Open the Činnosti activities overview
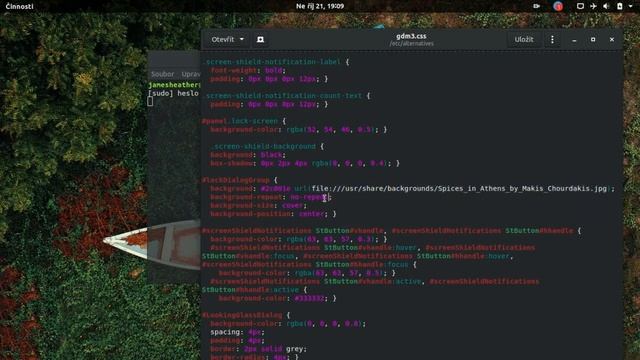Image resolution: width=640 pixels, height=360 pixels. 20,6
